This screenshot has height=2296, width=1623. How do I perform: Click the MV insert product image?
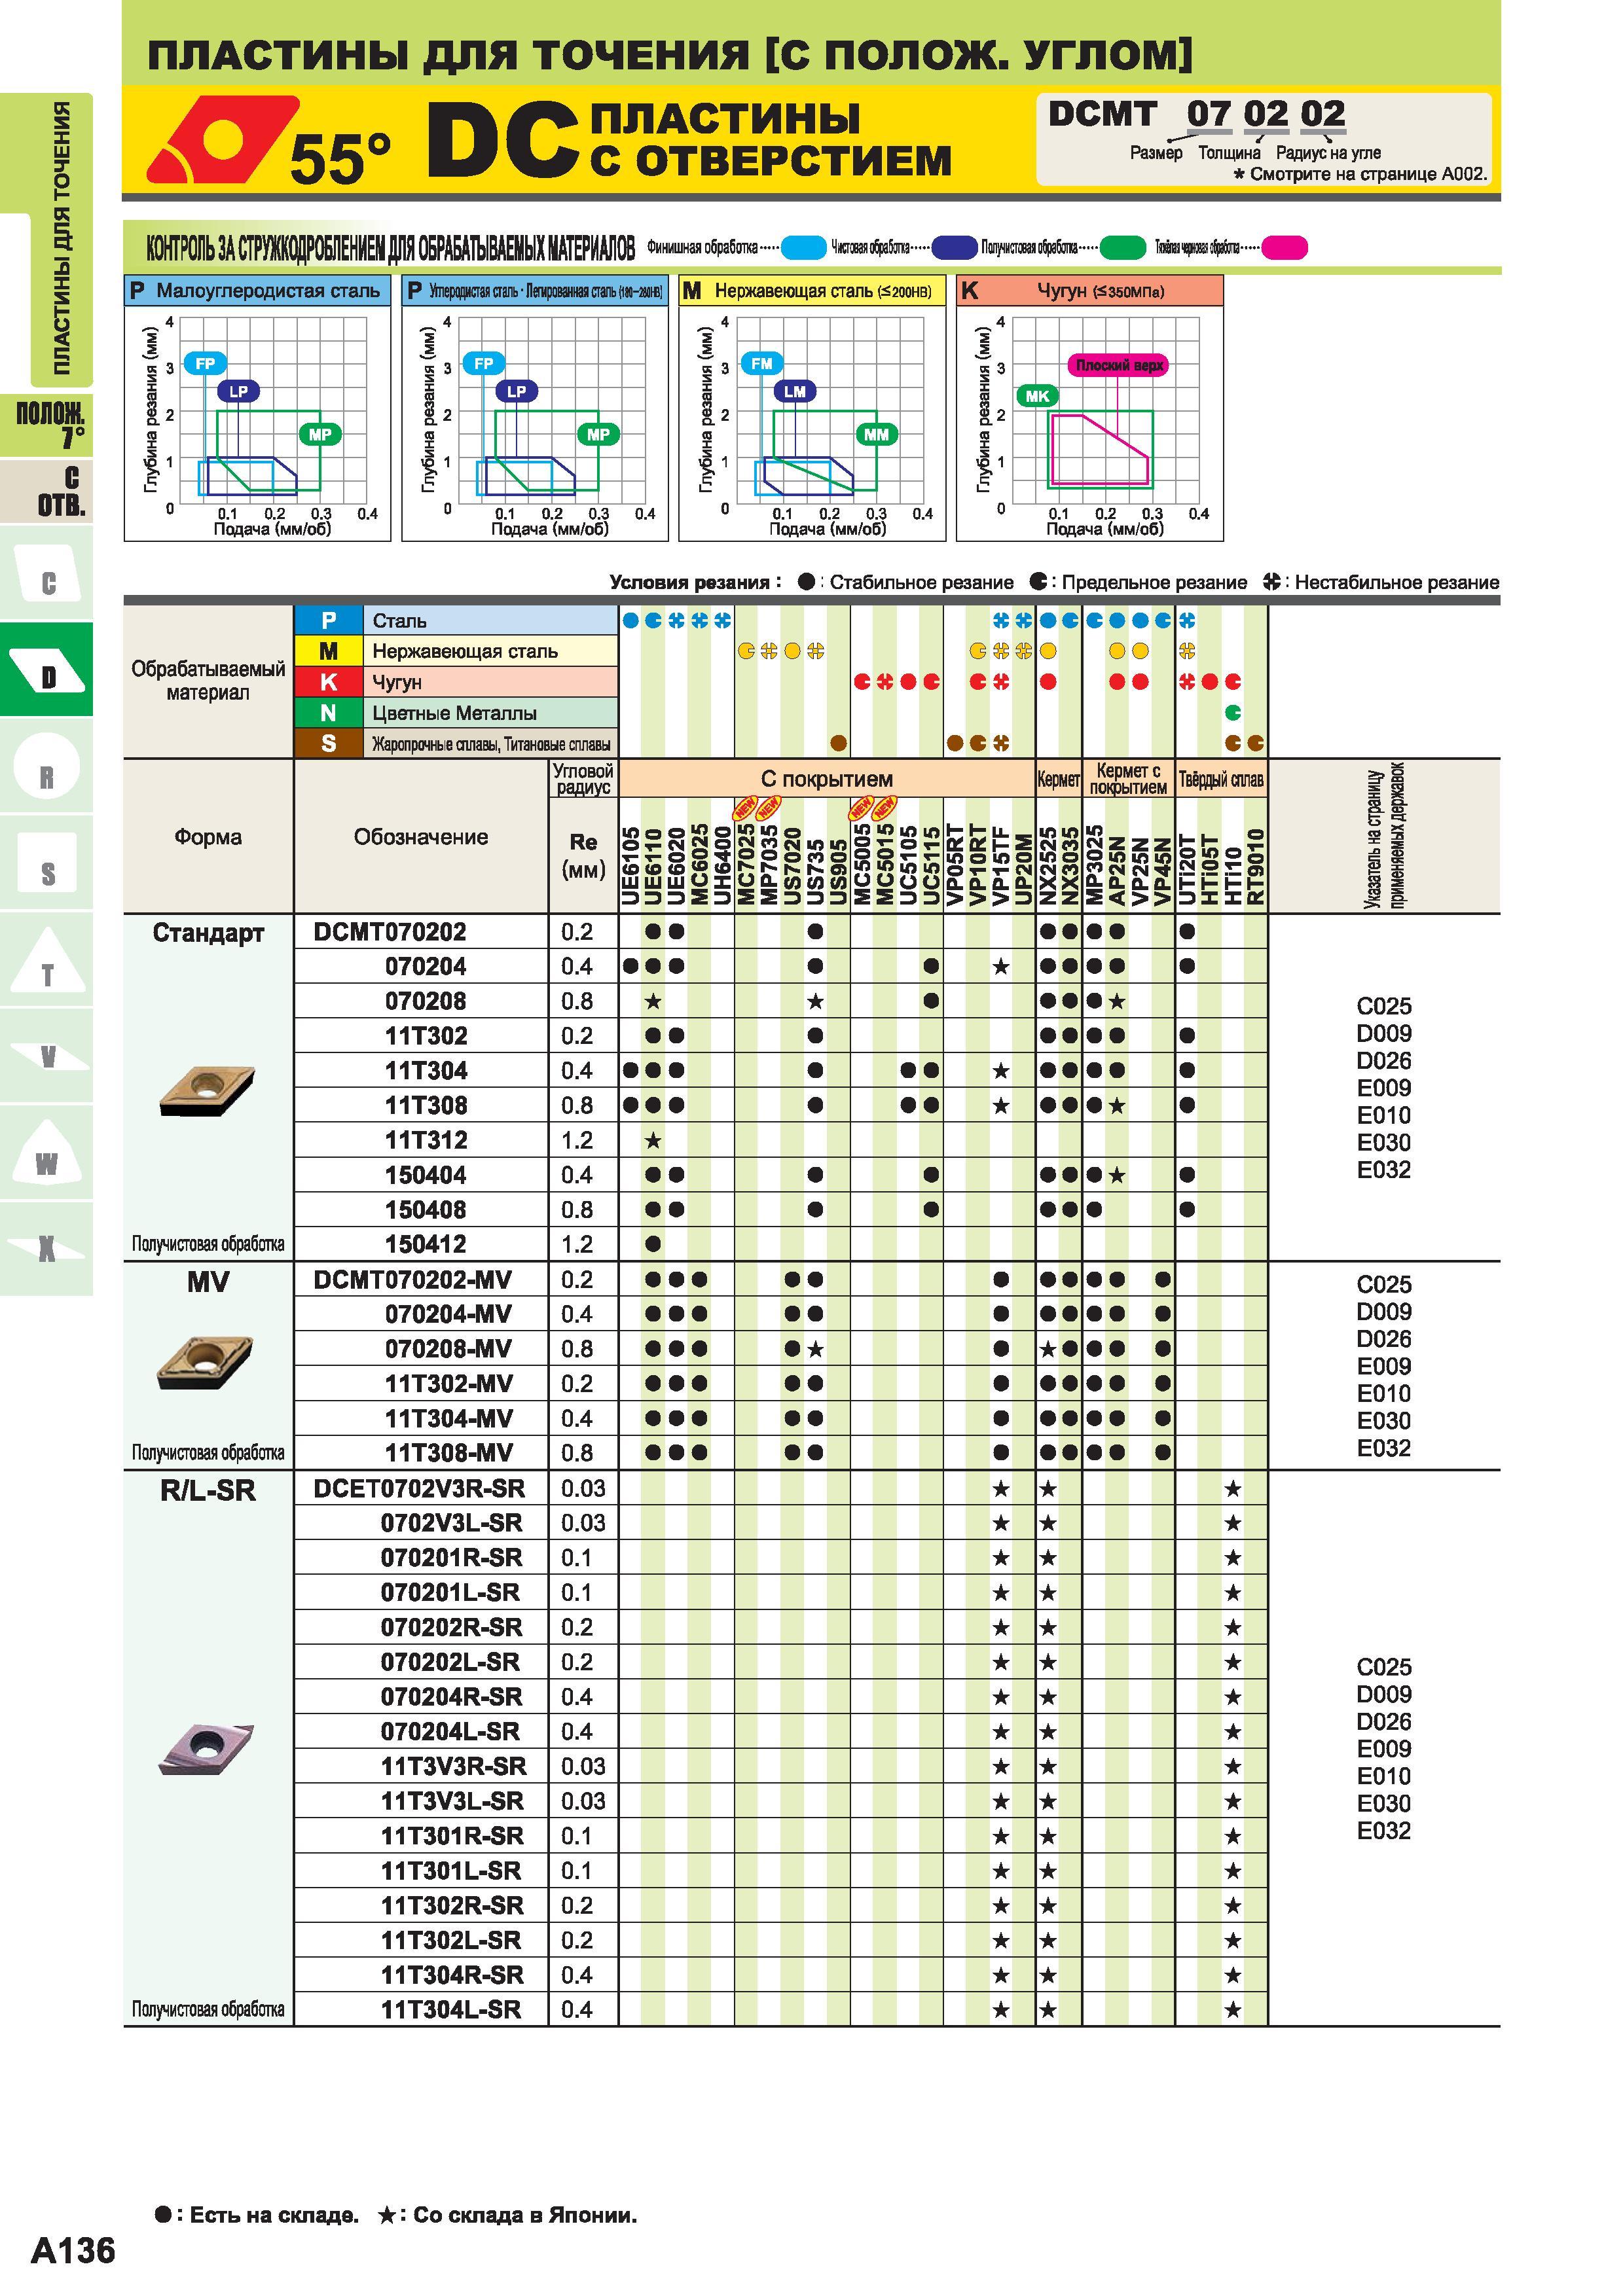pyautogui.click(x=205, y=1362)
